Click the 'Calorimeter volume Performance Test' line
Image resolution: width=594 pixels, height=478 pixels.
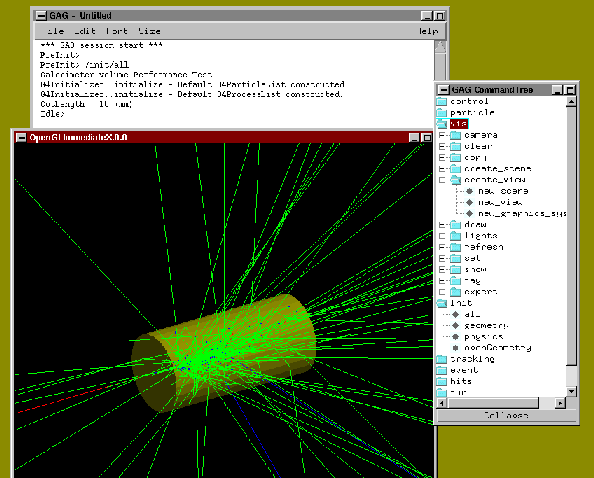tap(126, 75)
